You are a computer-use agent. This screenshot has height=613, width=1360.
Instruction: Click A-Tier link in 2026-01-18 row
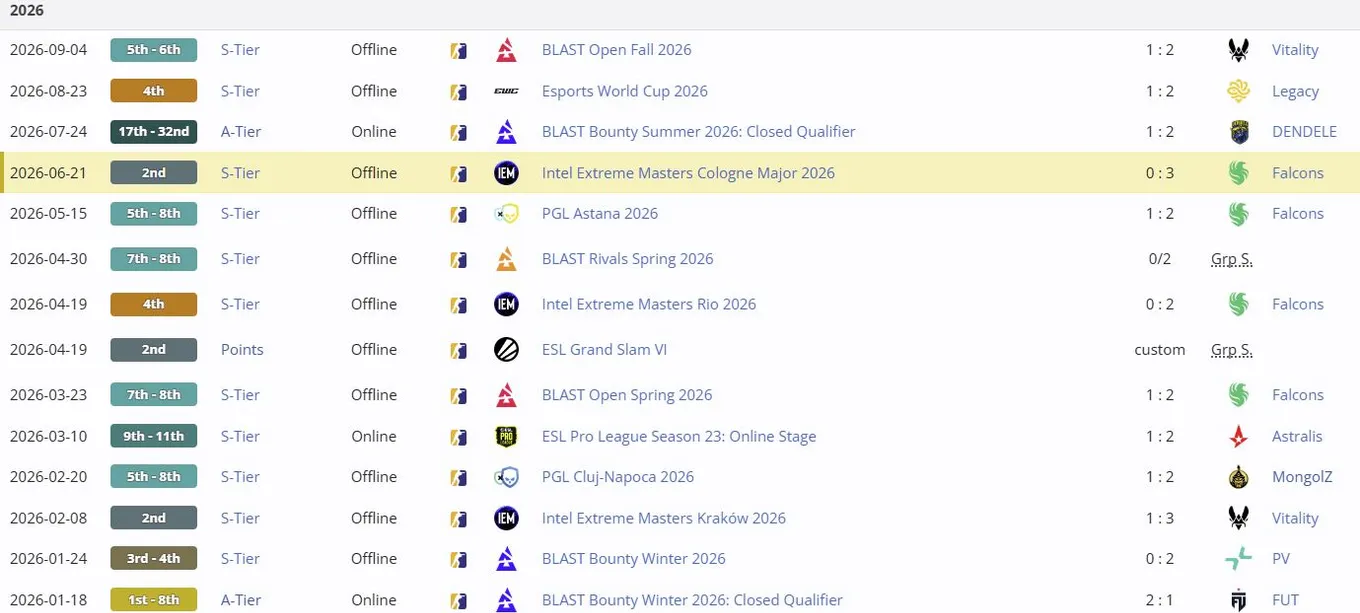(x=241, y=600)
